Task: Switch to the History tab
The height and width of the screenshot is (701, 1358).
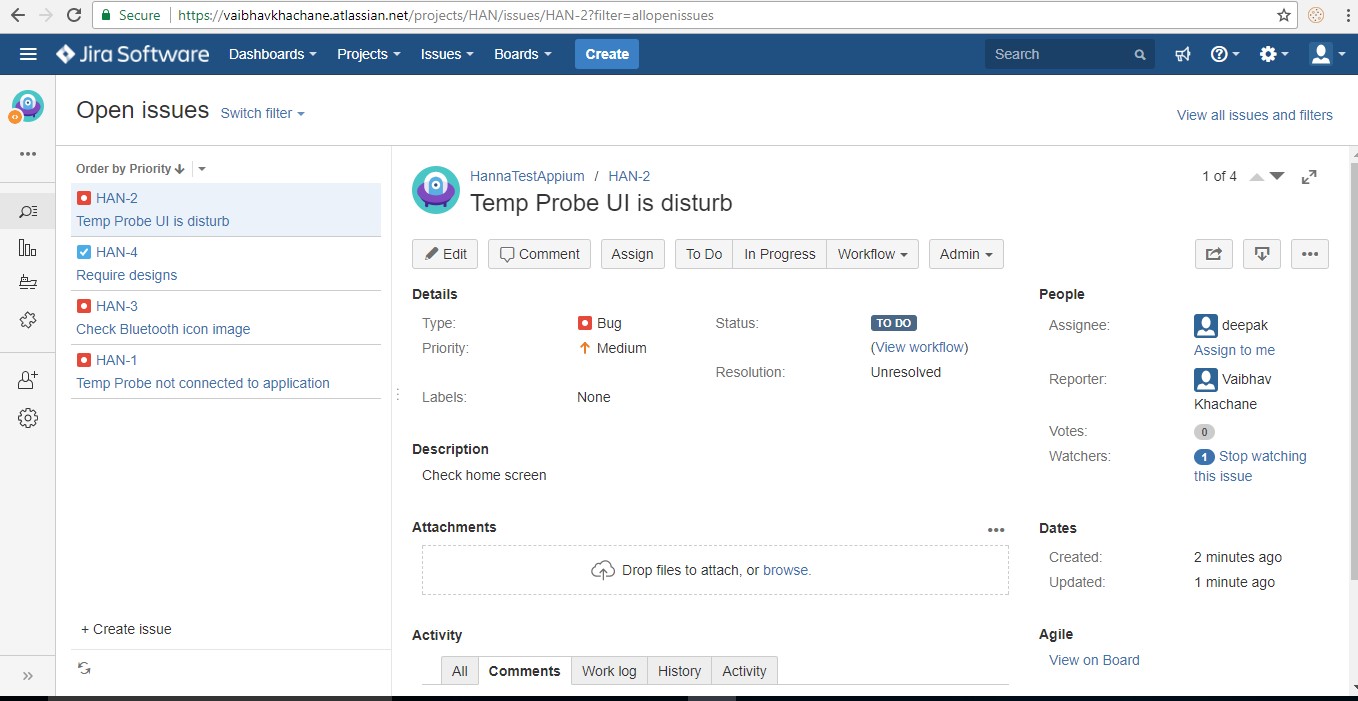Action: click(x=679, y=670)
